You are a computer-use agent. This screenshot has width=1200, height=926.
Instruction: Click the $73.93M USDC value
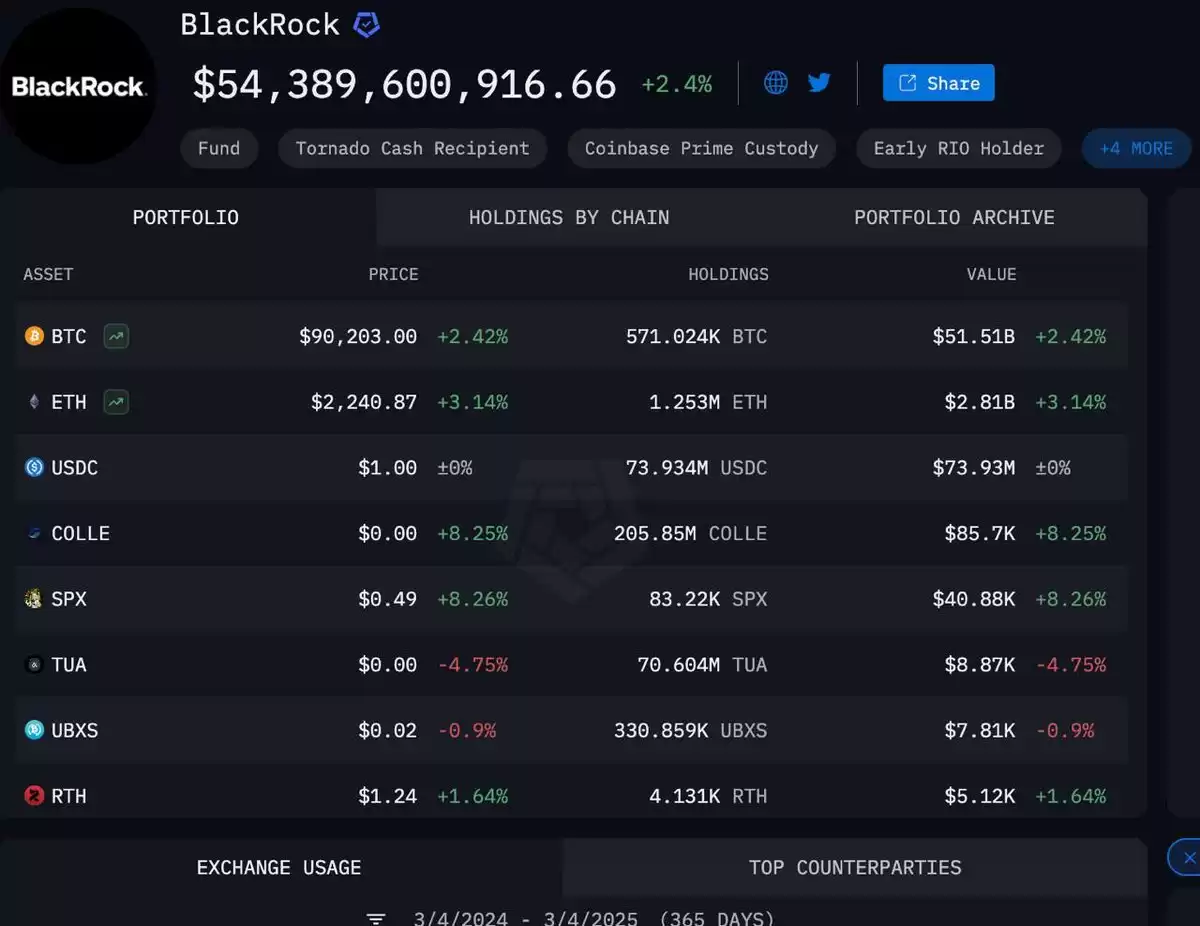tap(974, 467)
